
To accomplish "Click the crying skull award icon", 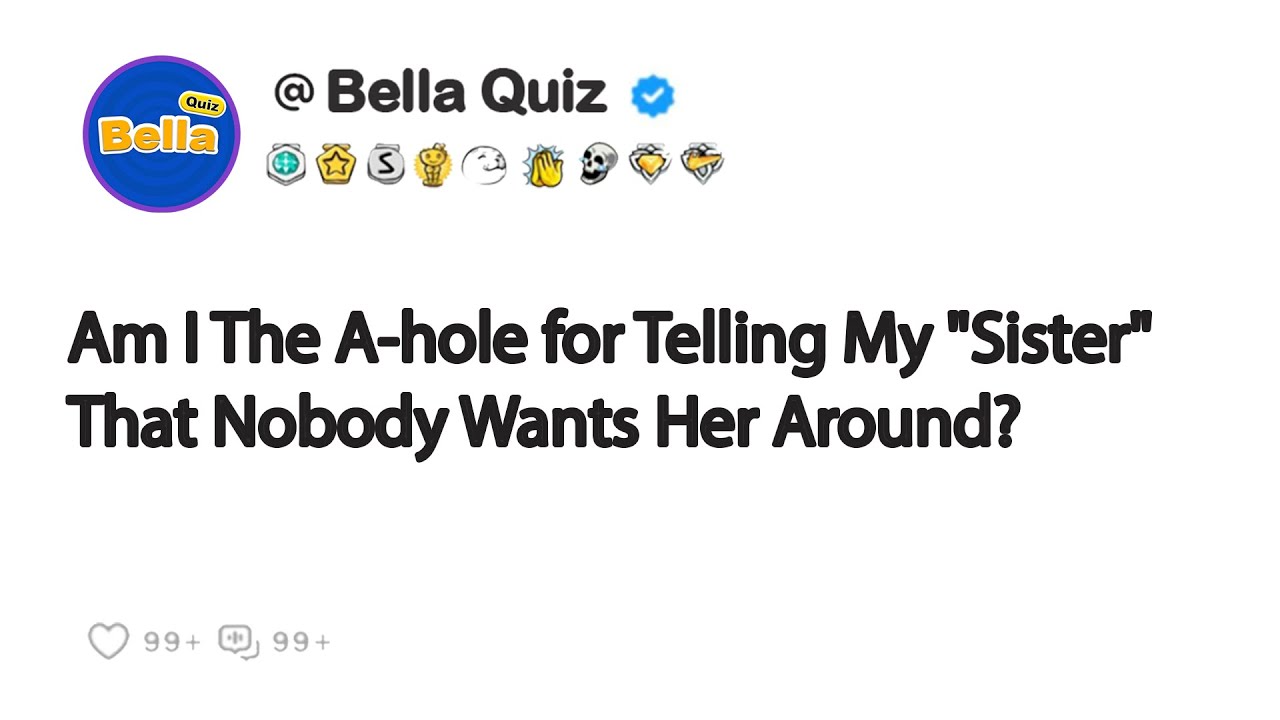I will 598,165.
